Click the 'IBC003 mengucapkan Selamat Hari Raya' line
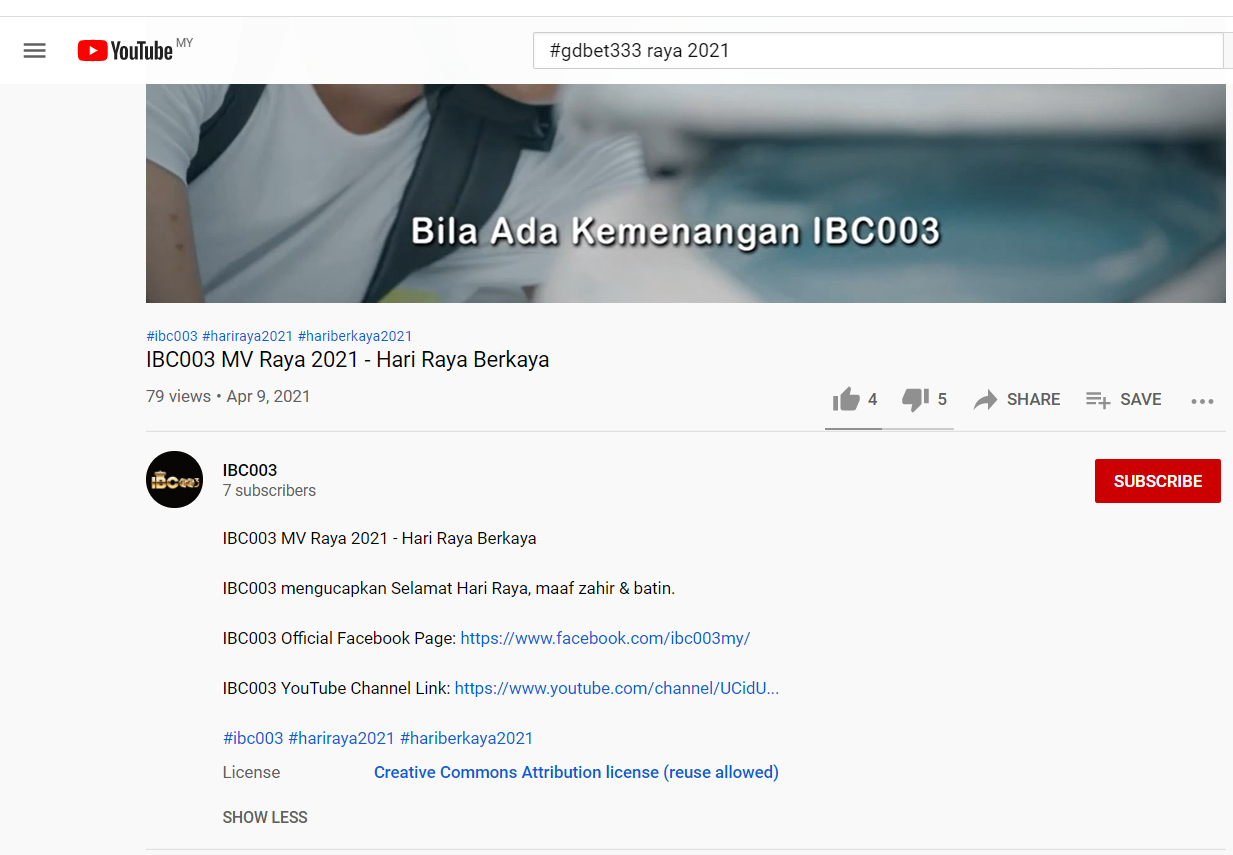 pos(449,588)
